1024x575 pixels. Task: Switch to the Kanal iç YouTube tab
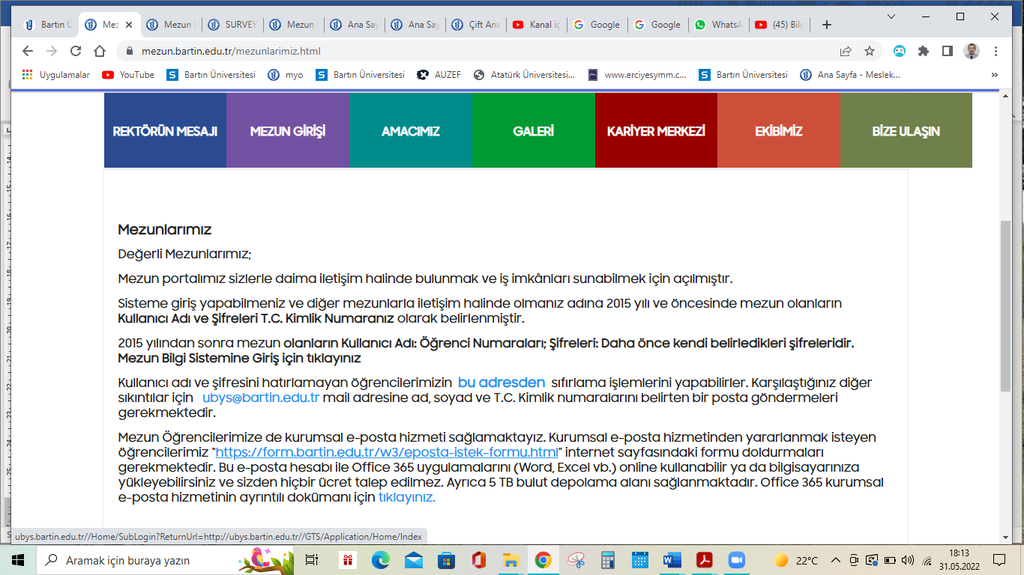[537, 25]
